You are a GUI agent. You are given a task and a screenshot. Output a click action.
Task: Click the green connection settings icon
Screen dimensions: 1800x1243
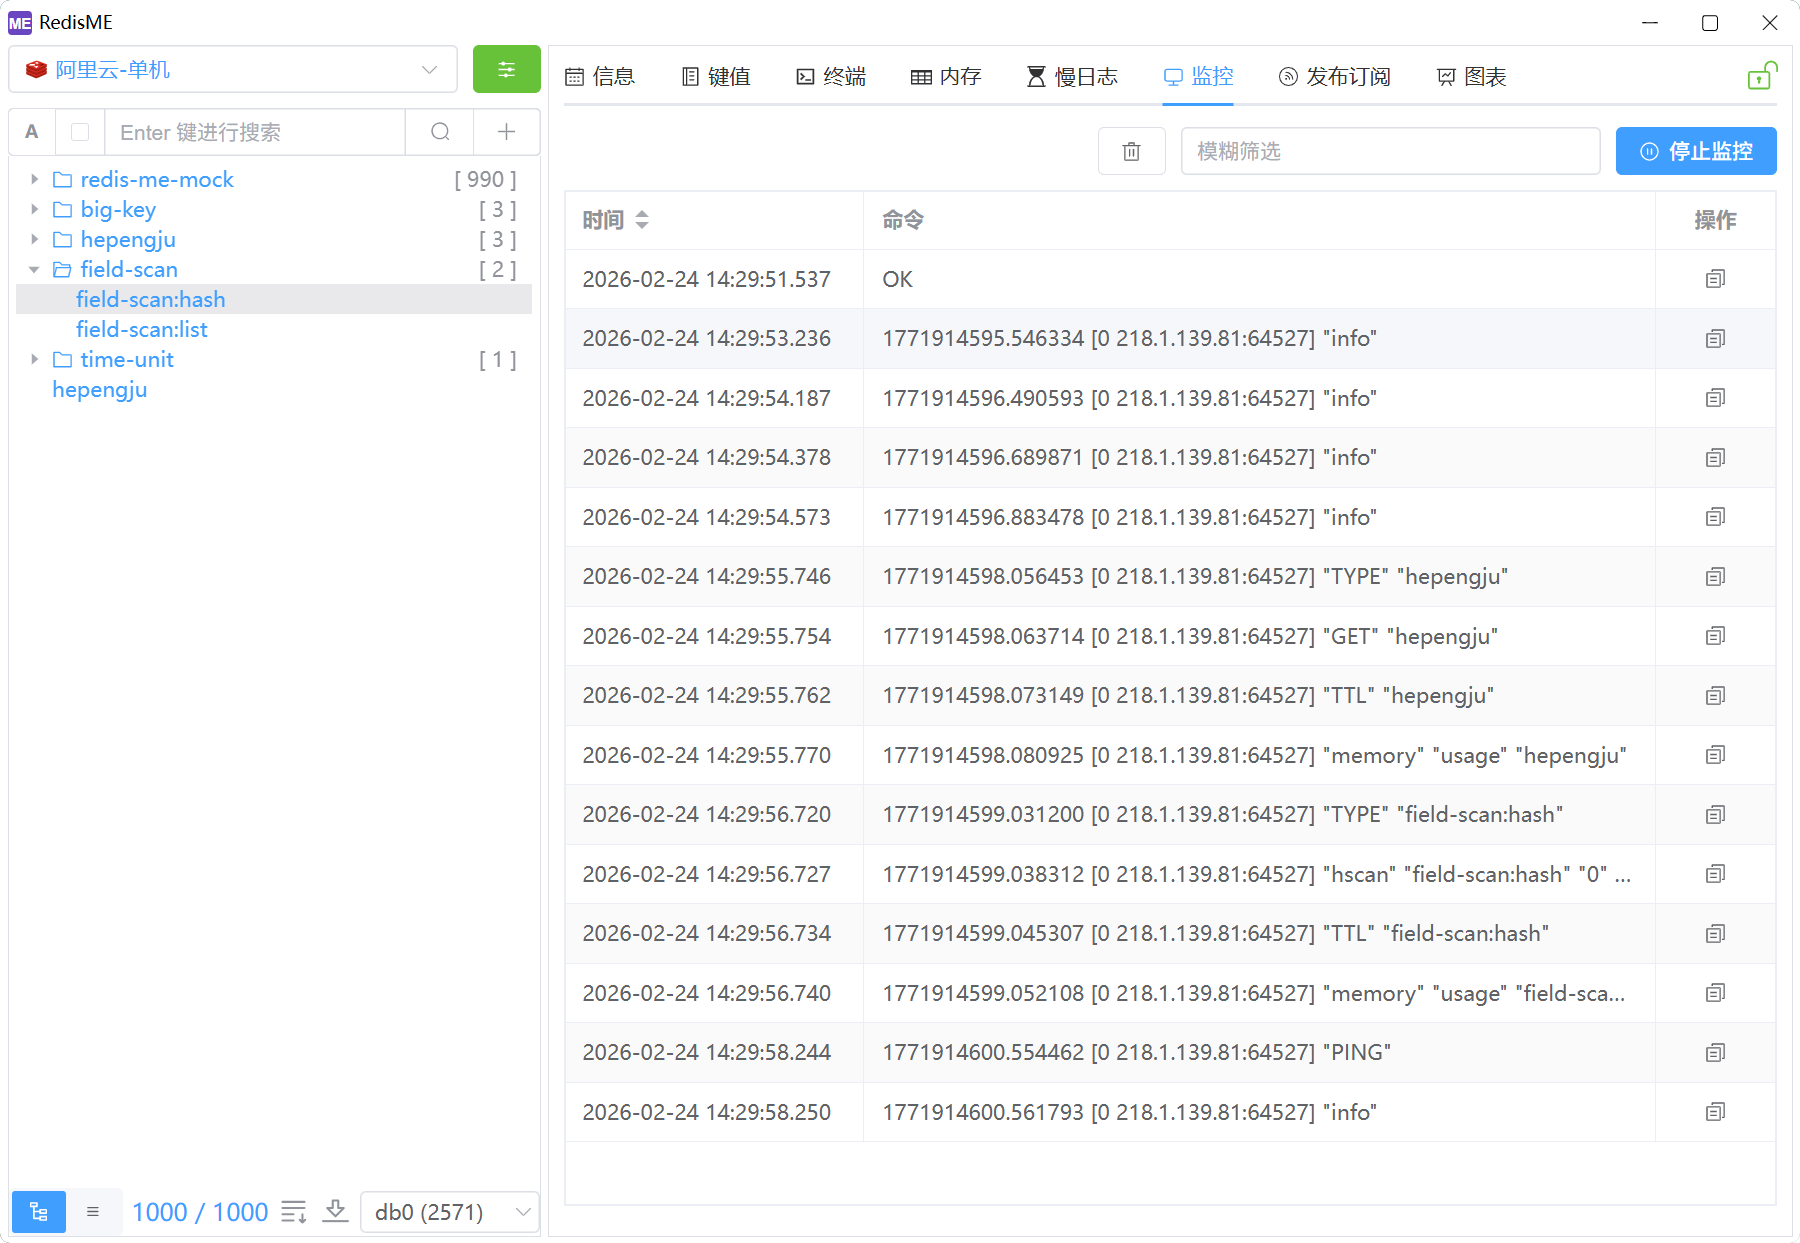coord(506,70)
